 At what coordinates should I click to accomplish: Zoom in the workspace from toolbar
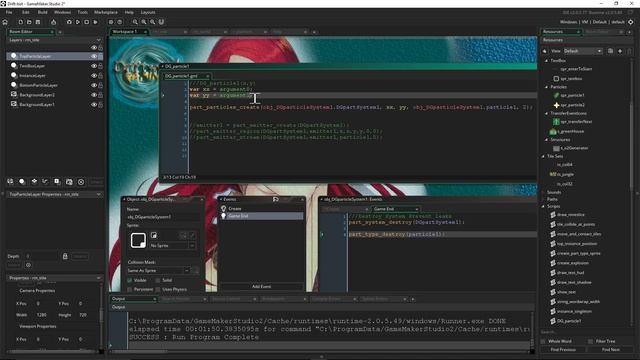click(153, 22)
